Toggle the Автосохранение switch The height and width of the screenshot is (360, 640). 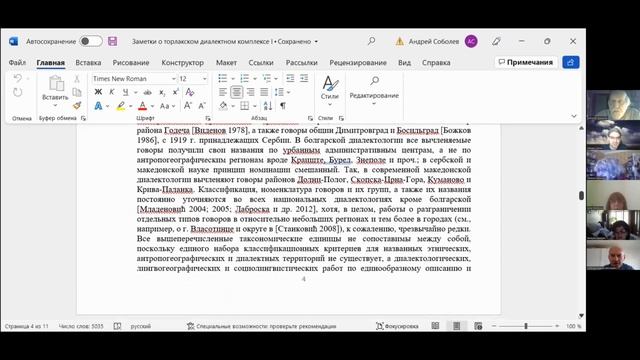click(91, 41)
